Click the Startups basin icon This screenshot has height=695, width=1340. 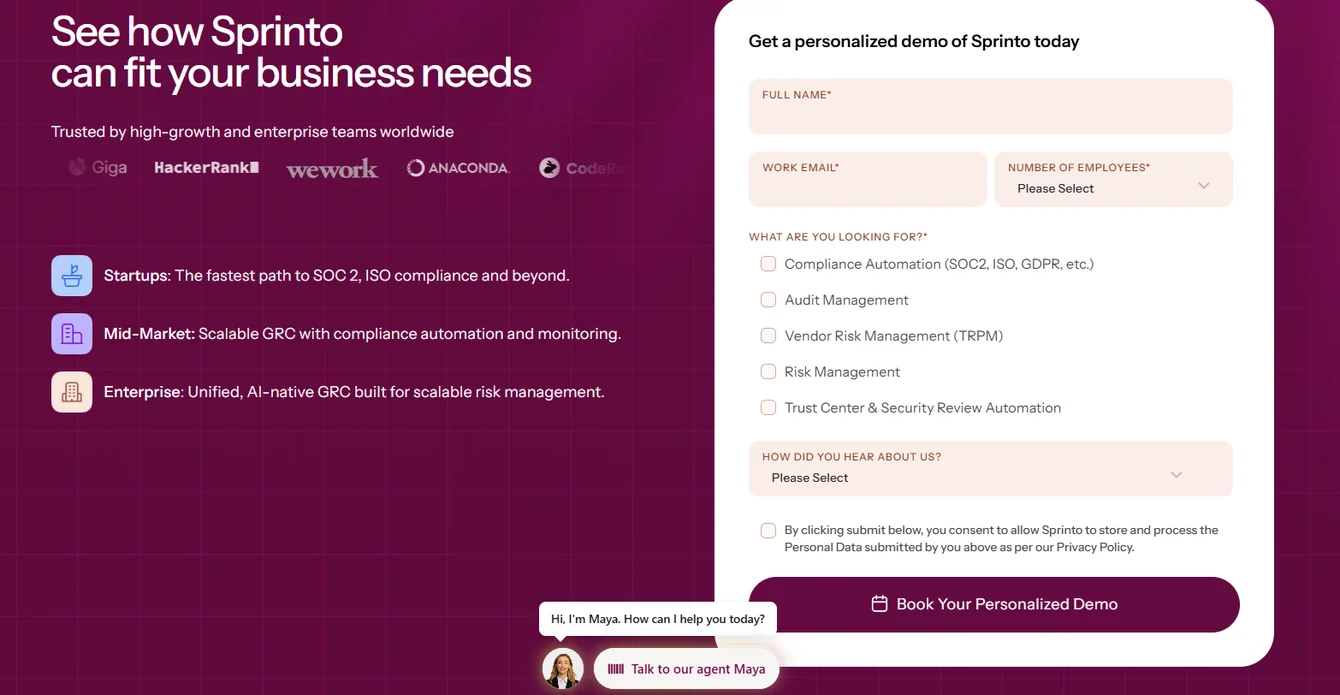pyautogui.click(x=72, y=276)
